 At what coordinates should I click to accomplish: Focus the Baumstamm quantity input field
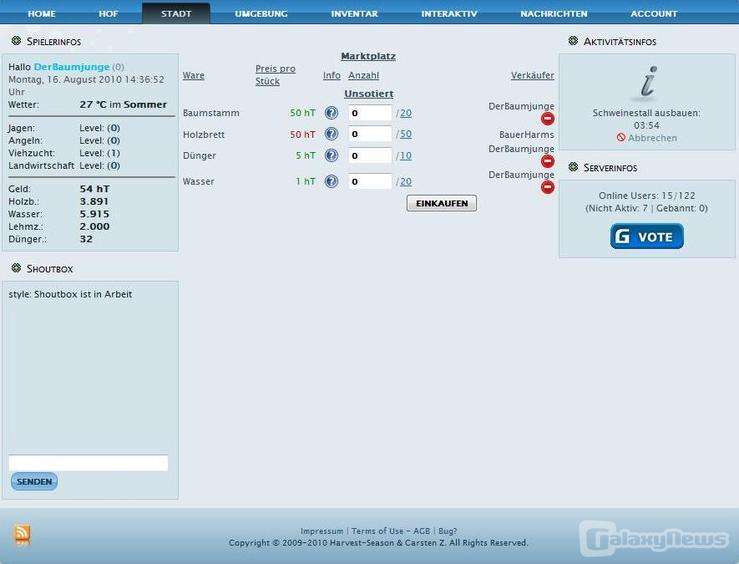pyautogui.click(x=370, y=113)
